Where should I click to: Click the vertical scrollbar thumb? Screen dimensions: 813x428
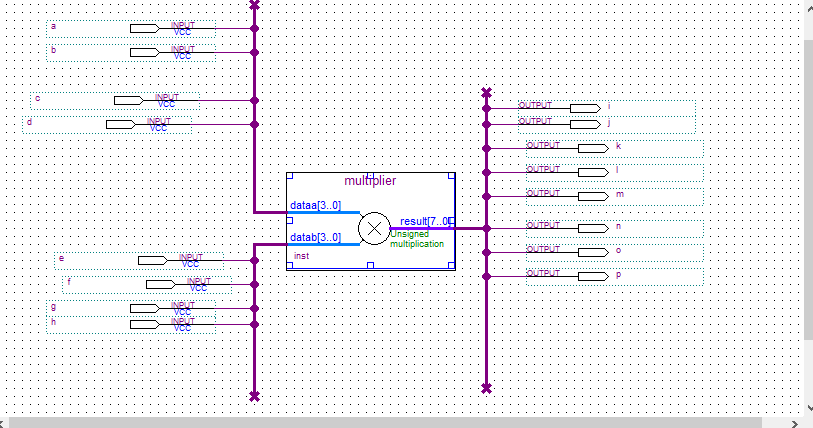(809, 191)
